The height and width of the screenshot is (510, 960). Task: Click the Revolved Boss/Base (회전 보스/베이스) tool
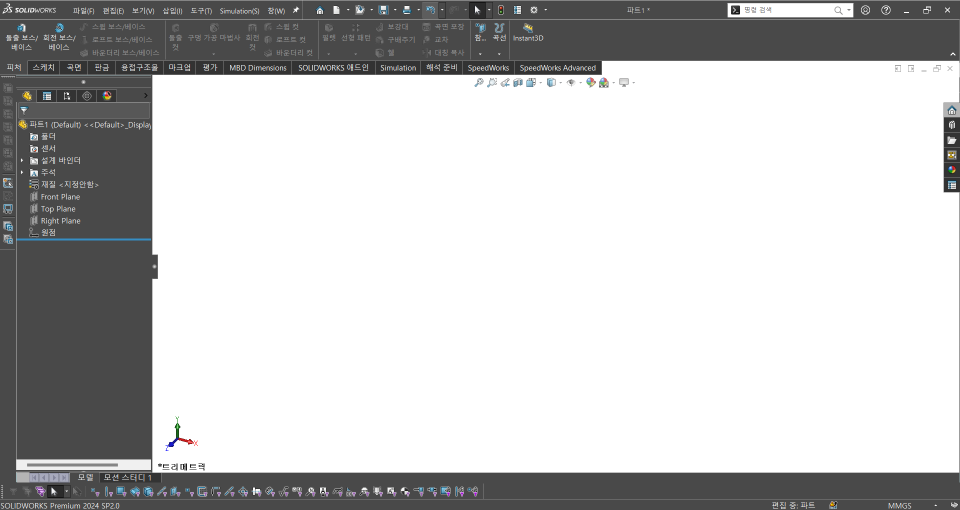click(x=59, y=37)
